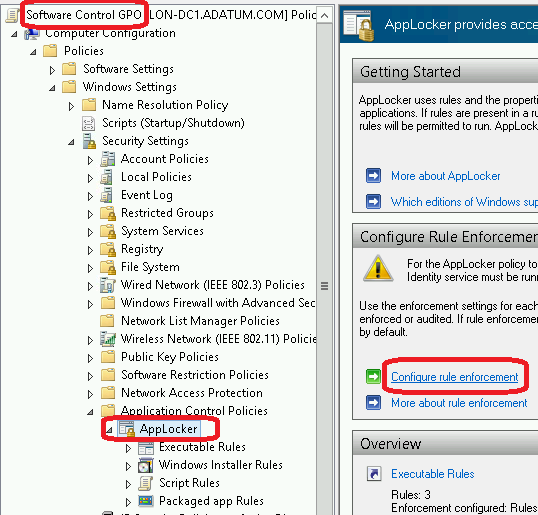Screen dimensions: 538x515
Task: Collapse the Computer Configuration node
Action: (x=14, y=34)
